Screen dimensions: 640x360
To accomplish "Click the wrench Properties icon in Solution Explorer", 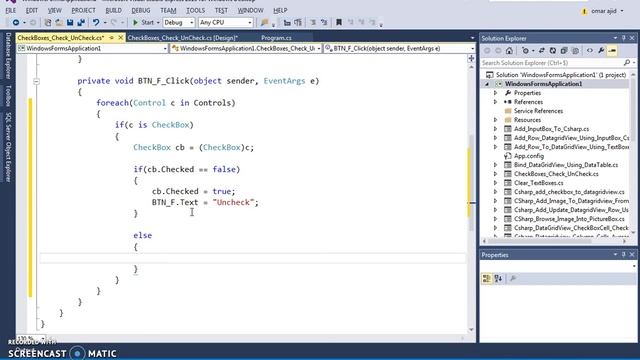I will coord(601,51).
